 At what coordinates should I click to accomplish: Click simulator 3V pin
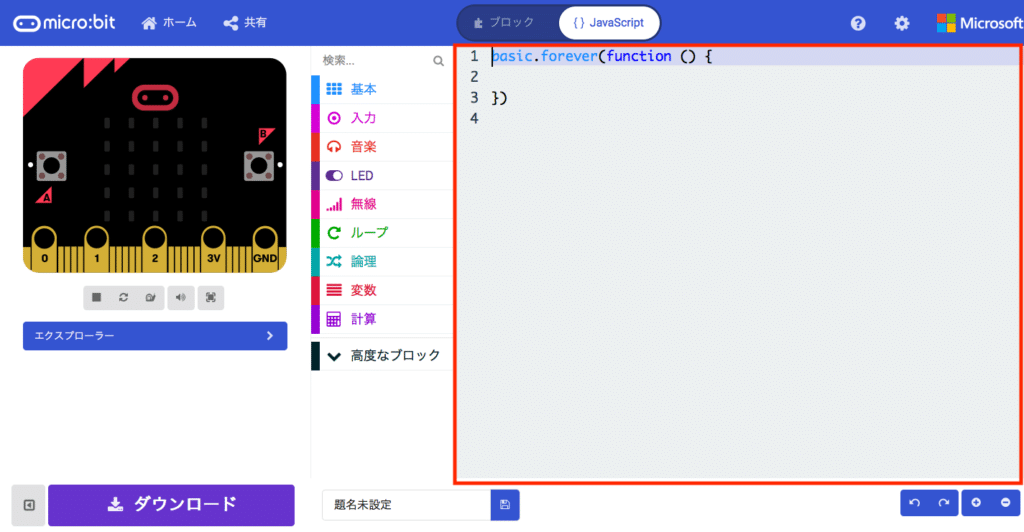[x=214, y=248]
